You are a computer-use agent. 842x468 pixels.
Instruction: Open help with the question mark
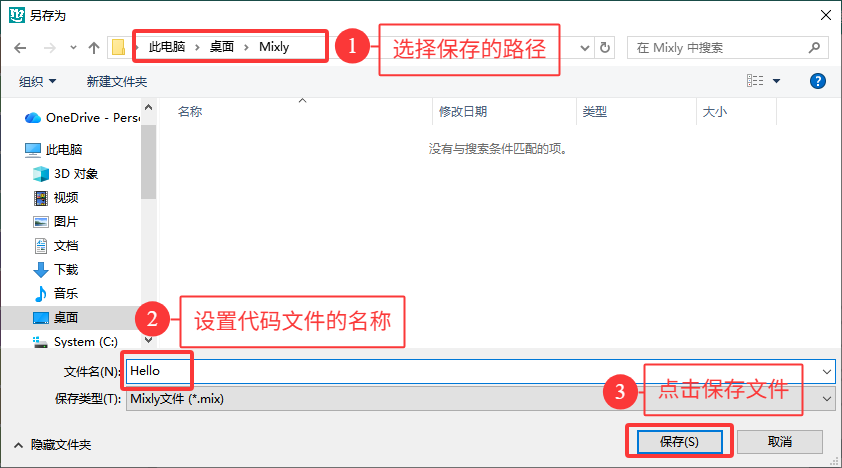pyautogui.click(x=817, y=81)
